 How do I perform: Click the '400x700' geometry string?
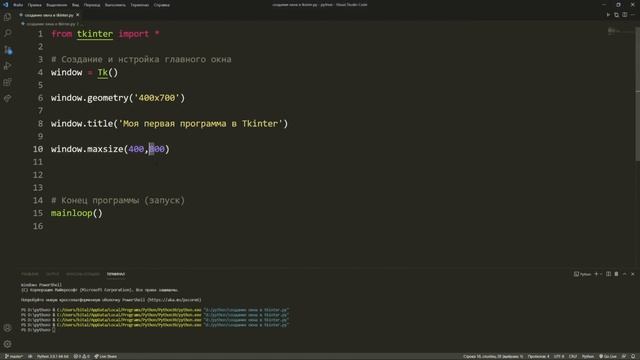[x=157, y=98]
